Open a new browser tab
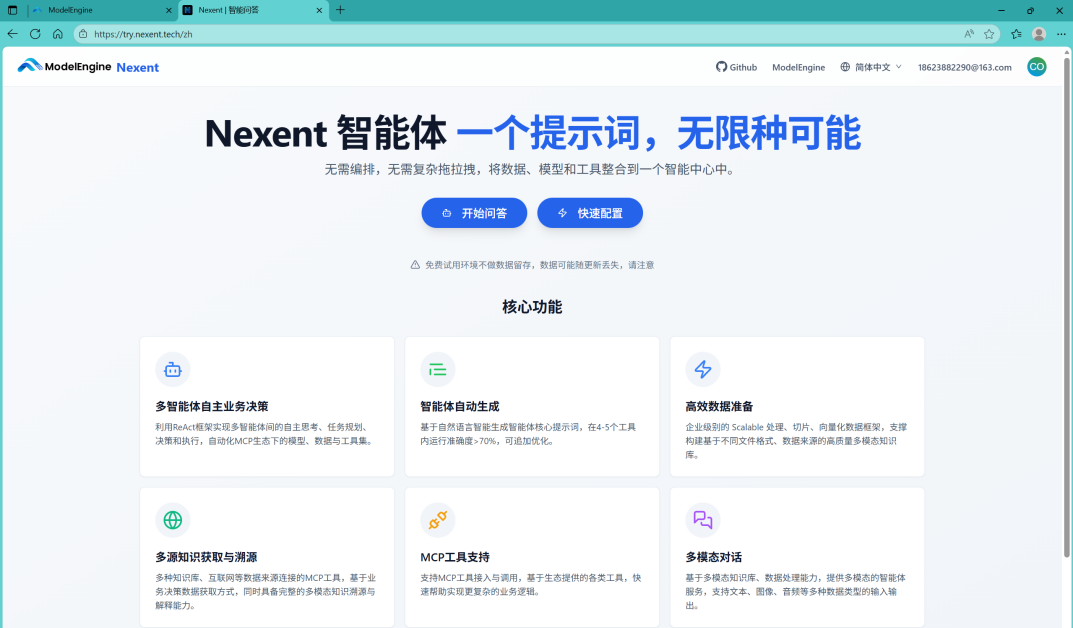This screenshot has width=1073, height=628. point(340,10)
